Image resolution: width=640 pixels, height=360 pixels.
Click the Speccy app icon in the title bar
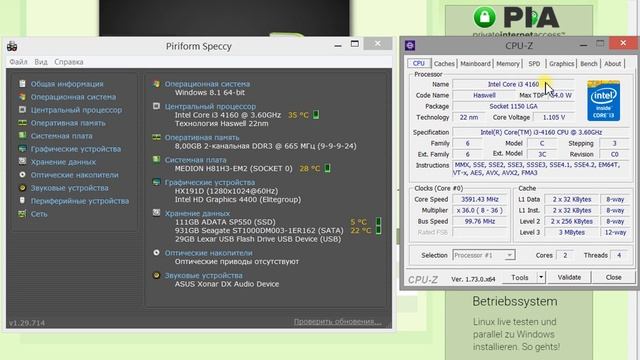point(12,46)
